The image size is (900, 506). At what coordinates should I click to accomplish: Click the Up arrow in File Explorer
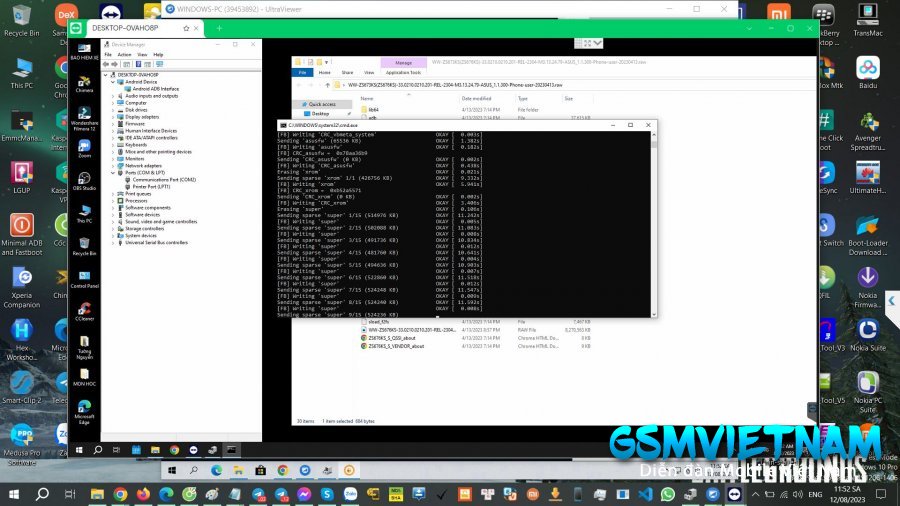click(328, 85)
